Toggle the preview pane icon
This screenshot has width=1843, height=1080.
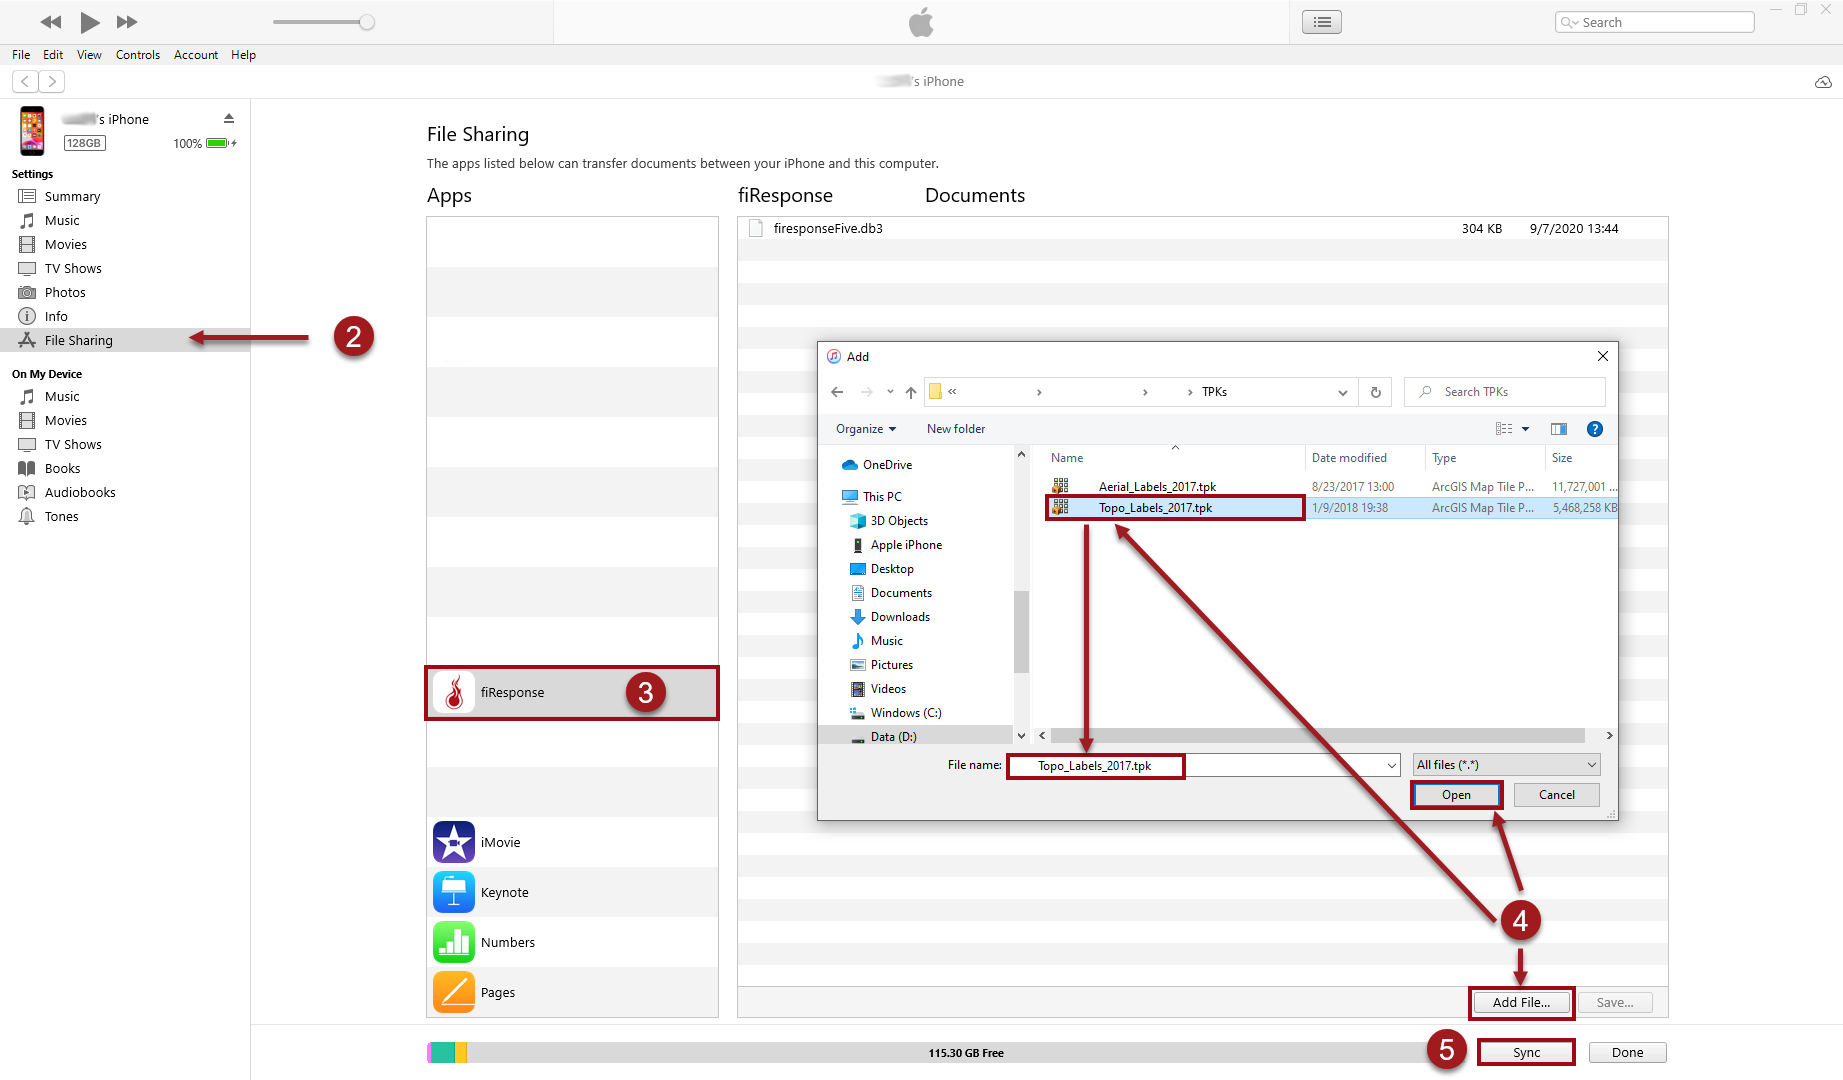coord(1559,429)
